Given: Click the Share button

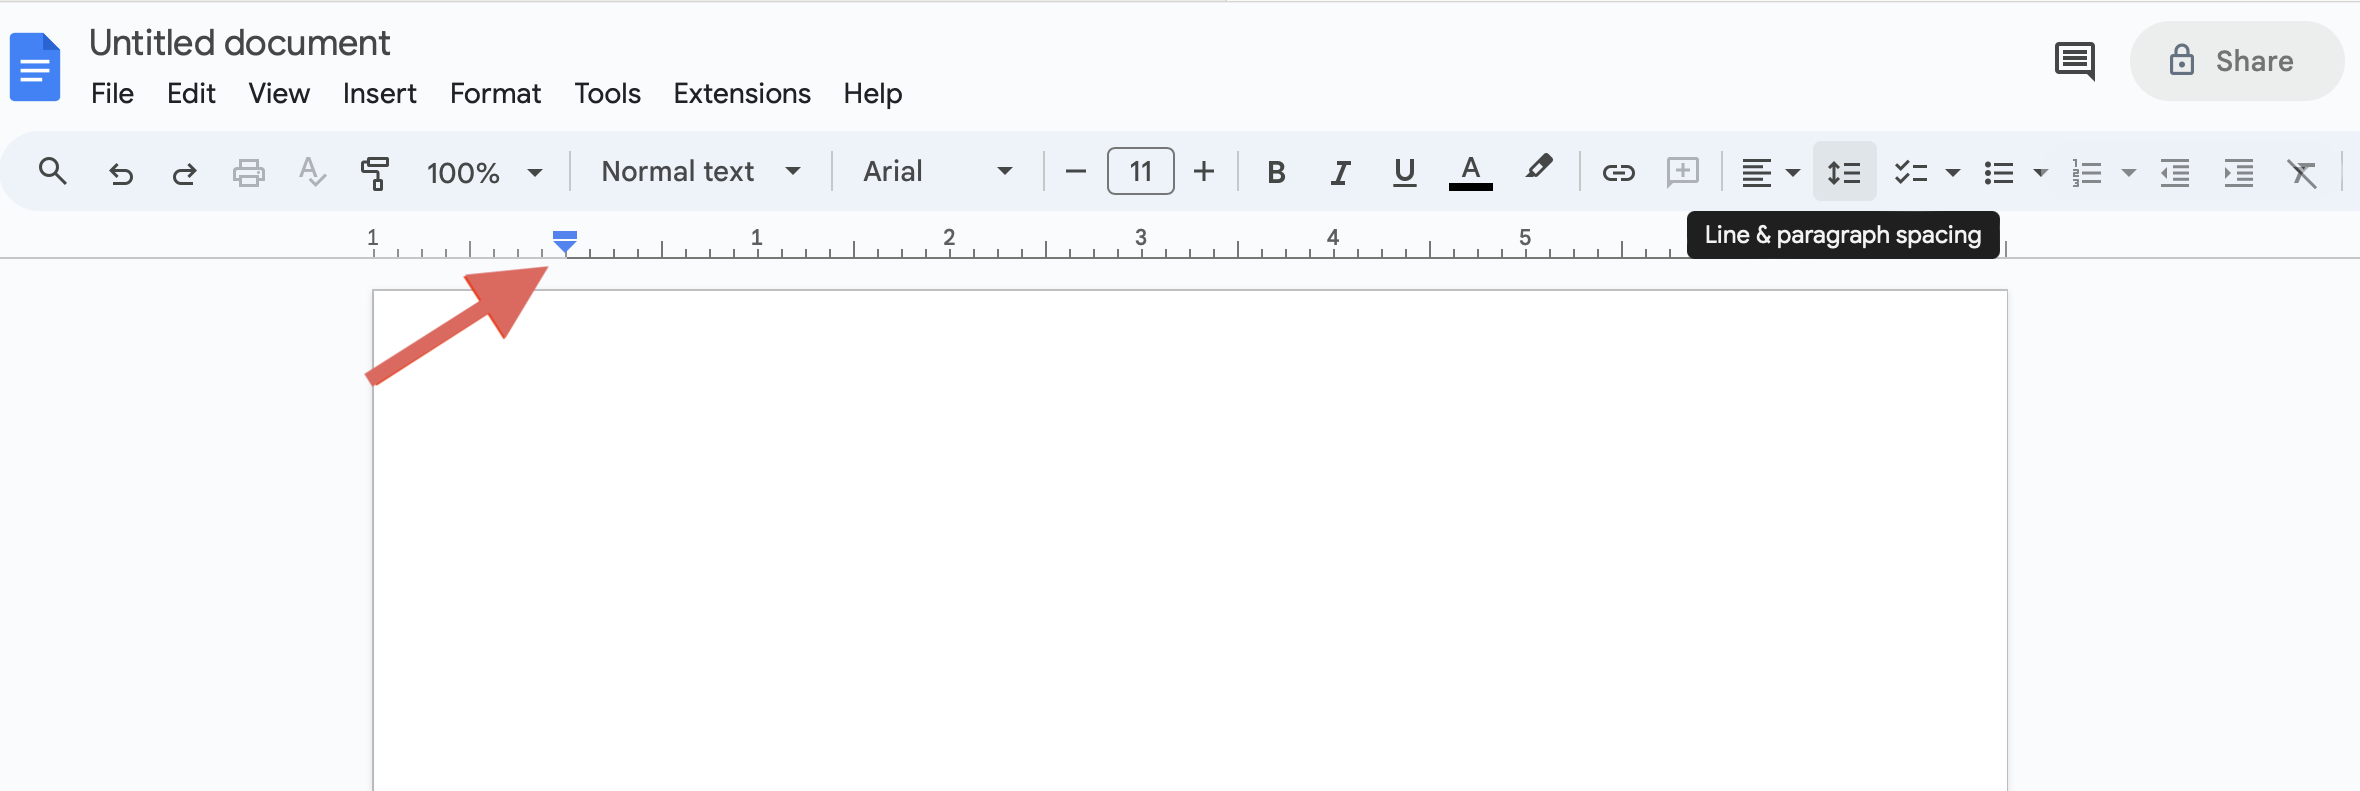Looking at the screenshot, I should [x=2237, y=61].
